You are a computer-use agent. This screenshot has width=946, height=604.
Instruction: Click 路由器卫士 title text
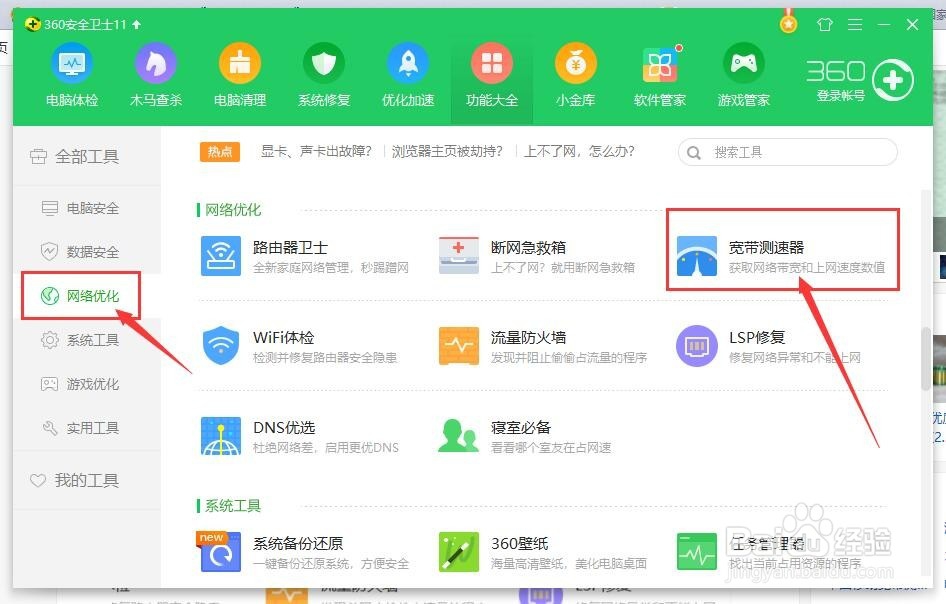(x=290, y=247)
